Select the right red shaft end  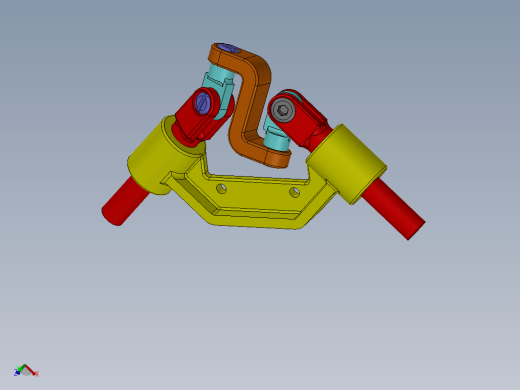click(x=394, y=208)
